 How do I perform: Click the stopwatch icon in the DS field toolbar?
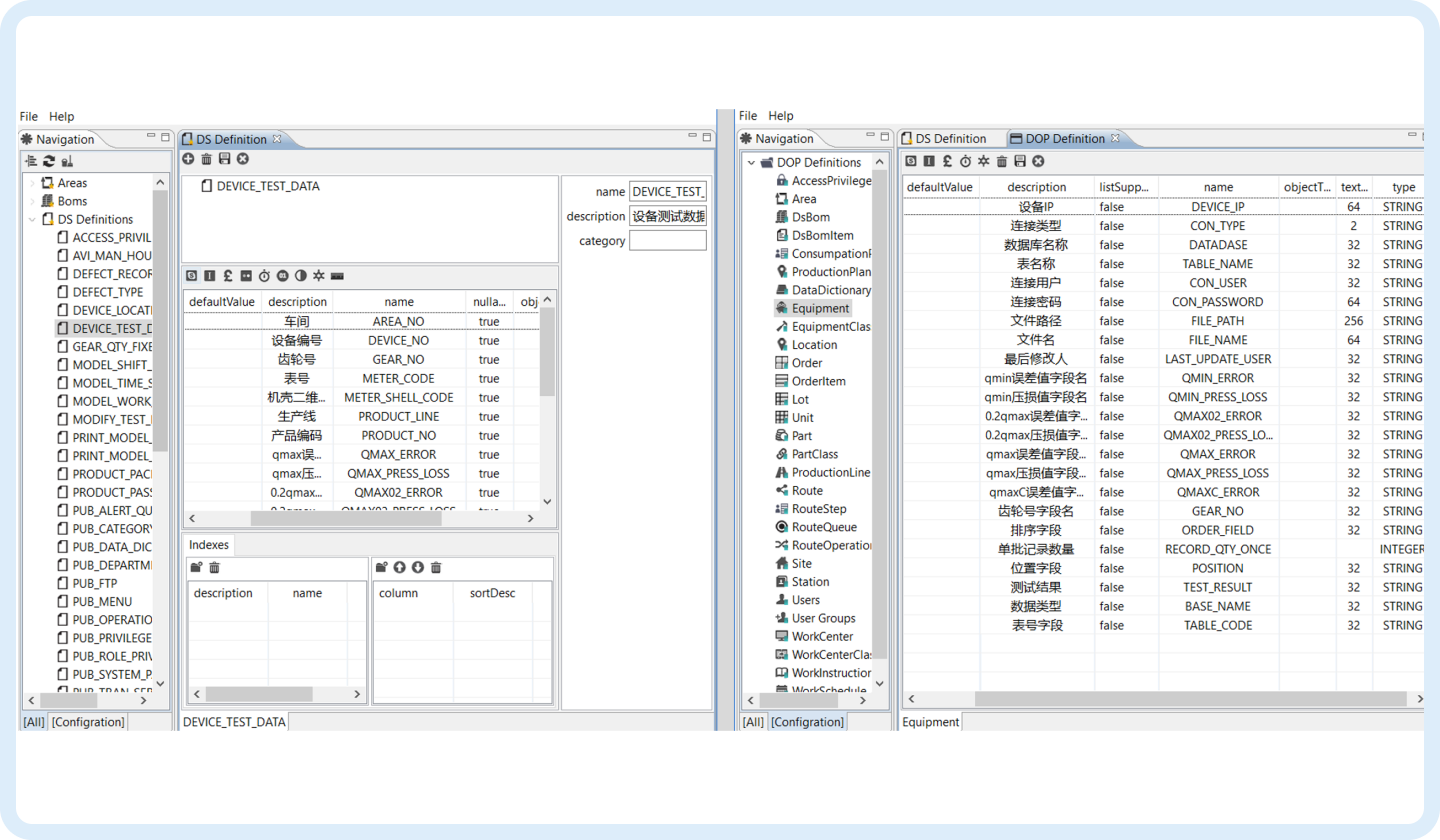tap(264, 275)
